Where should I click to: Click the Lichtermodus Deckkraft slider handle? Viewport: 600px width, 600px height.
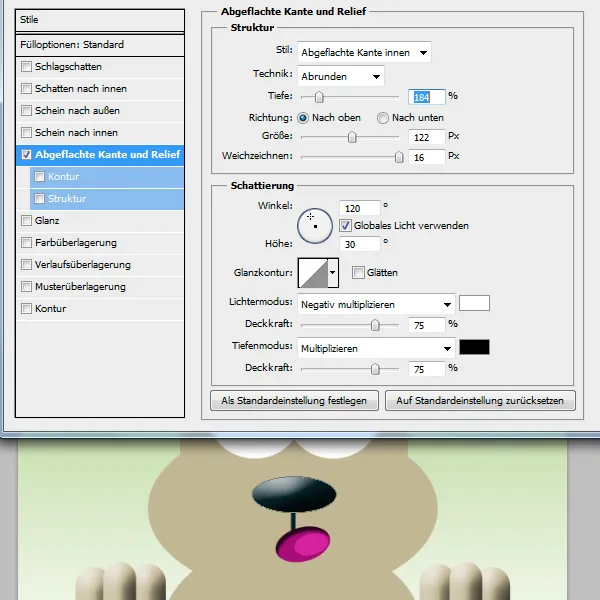375,325
